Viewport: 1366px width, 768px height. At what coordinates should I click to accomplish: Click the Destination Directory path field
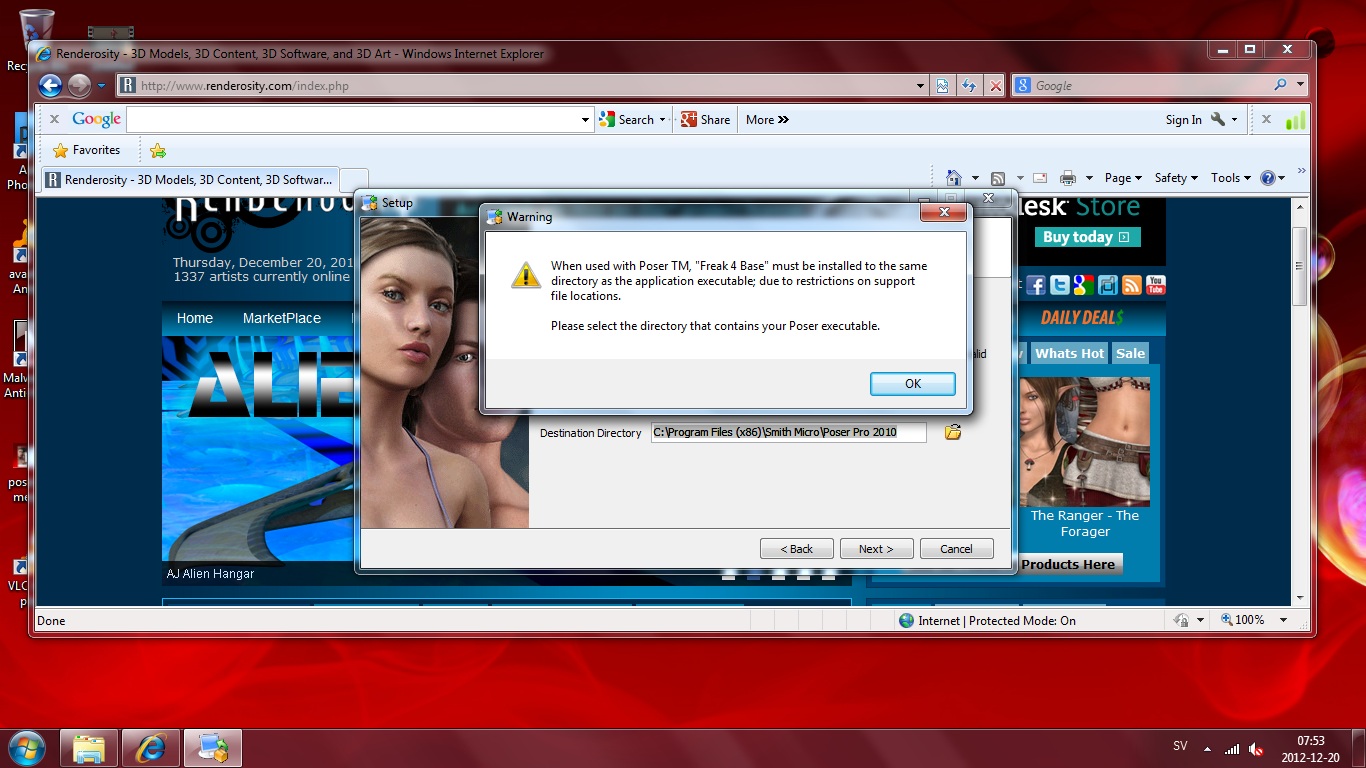click(x=789, y=432)
